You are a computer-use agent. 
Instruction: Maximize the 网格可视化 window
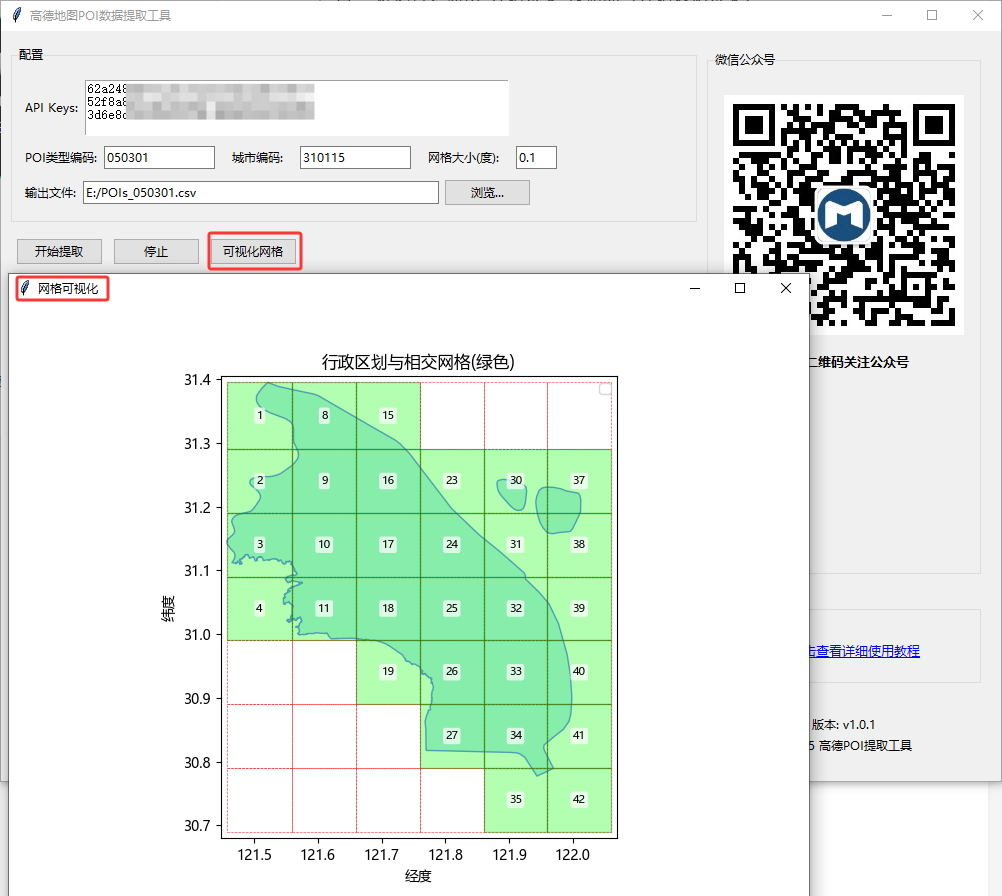740,288
